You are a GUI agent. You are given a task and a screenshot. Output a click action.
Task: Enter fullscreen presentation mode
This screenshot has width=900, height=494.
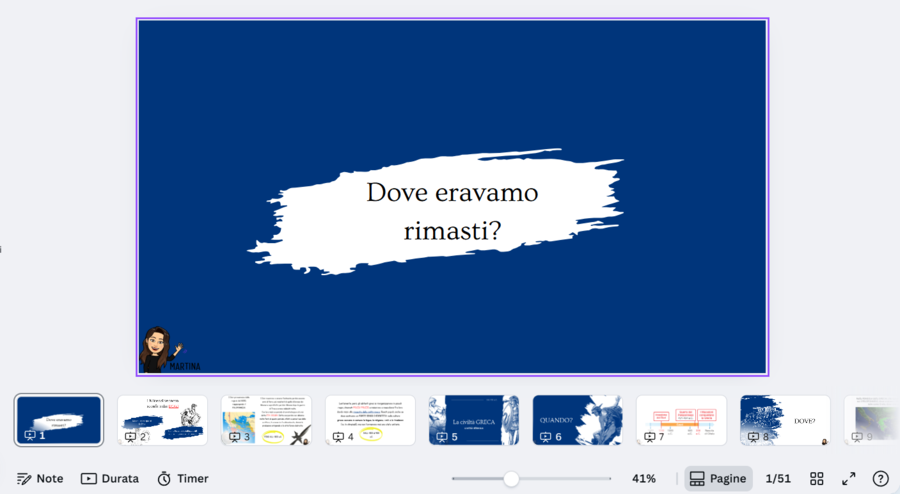849,479
